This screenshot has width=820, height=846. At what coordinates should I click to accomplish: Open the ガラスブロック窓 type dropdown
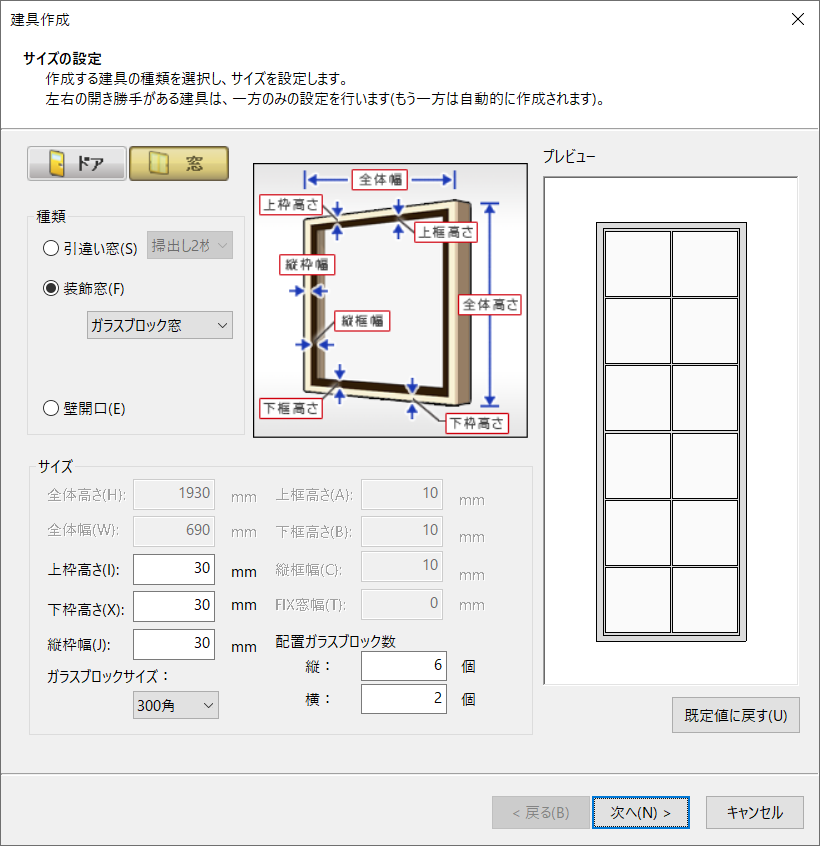(x=160, y=325)
